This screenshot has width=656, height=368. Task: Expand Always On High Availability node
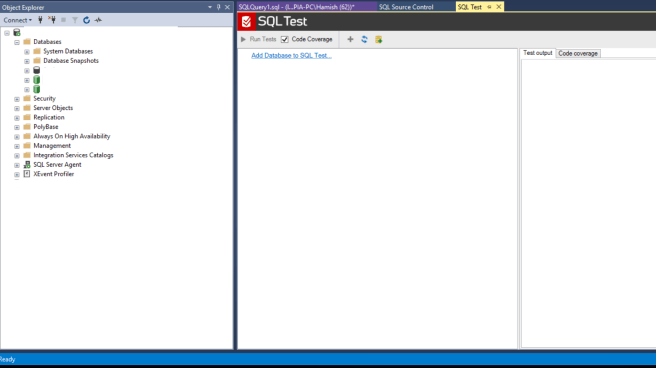(17, 137)
